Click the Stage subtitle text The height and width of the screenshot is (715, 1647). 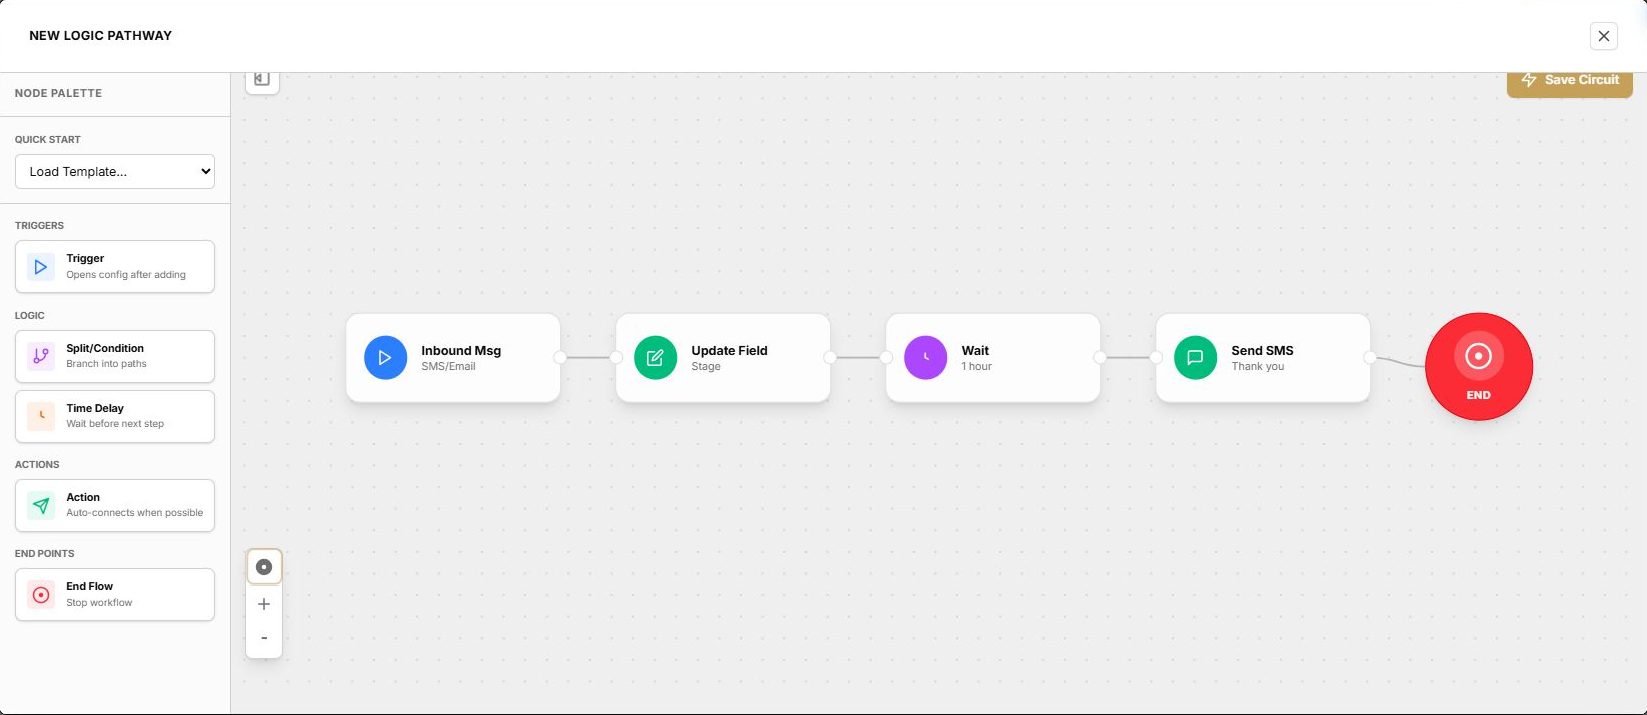tap(706, 367)
